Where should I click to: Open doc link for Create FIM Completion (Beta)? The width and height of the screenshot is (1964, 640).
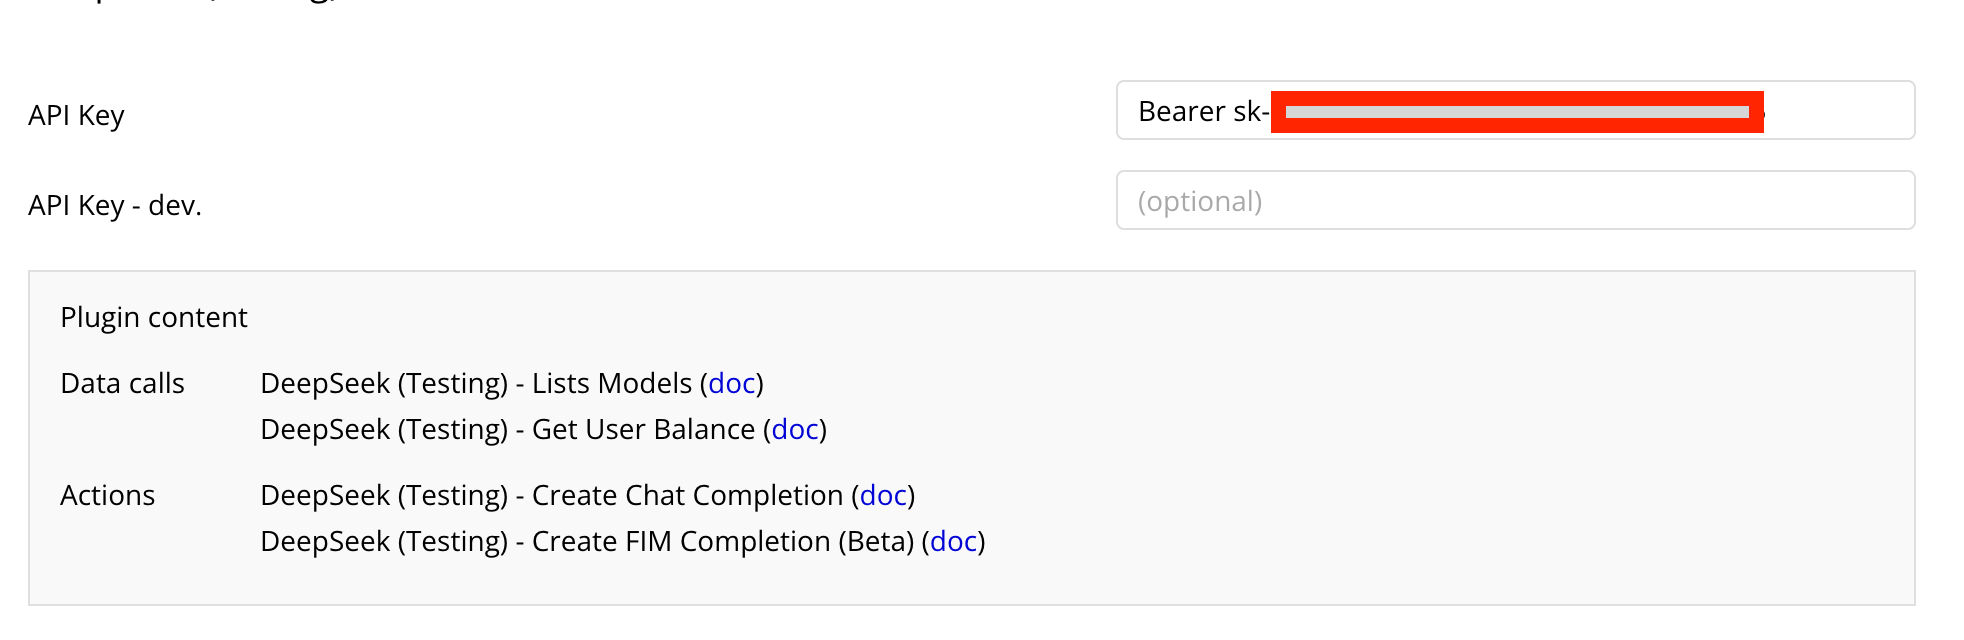[953, 542]
